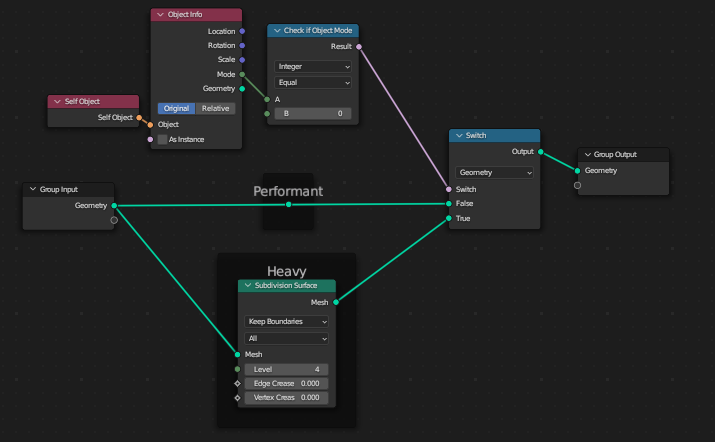715x442 pixels.
Task: Open the Switch node's Geometry type dropdown
Action: point(495,172)
